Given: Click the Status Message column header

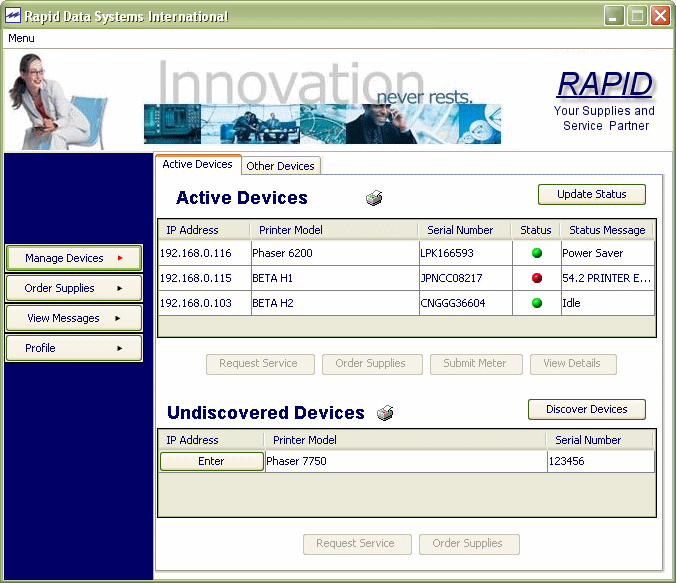Looking at the screenshot, I should (x=607, y=230).
